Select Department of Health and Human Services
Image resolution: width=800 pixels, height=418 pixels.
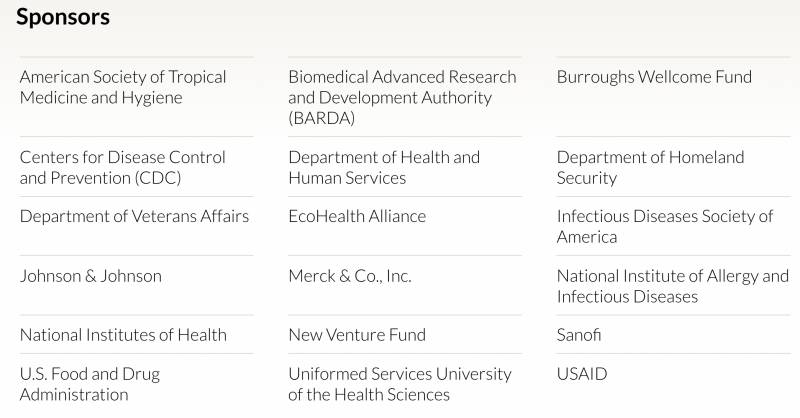(x=384, y=167)
